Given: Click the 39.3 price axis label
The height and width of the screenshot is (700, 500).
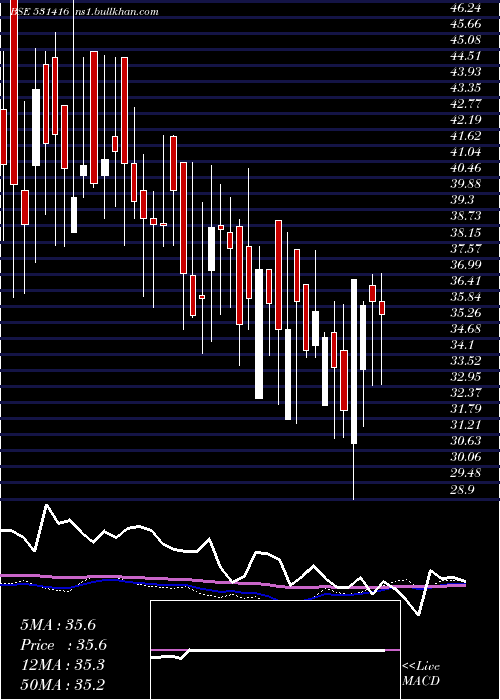Looking at the screenshot, I should pyautogui.click(x=462, y=200).
